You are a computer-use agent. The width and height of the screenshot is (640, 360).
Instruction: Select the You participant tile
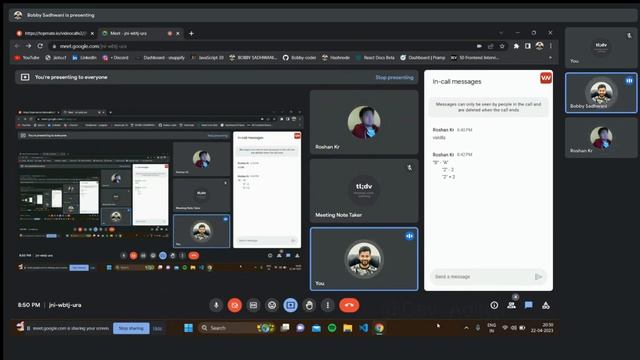tap(364, 259)
